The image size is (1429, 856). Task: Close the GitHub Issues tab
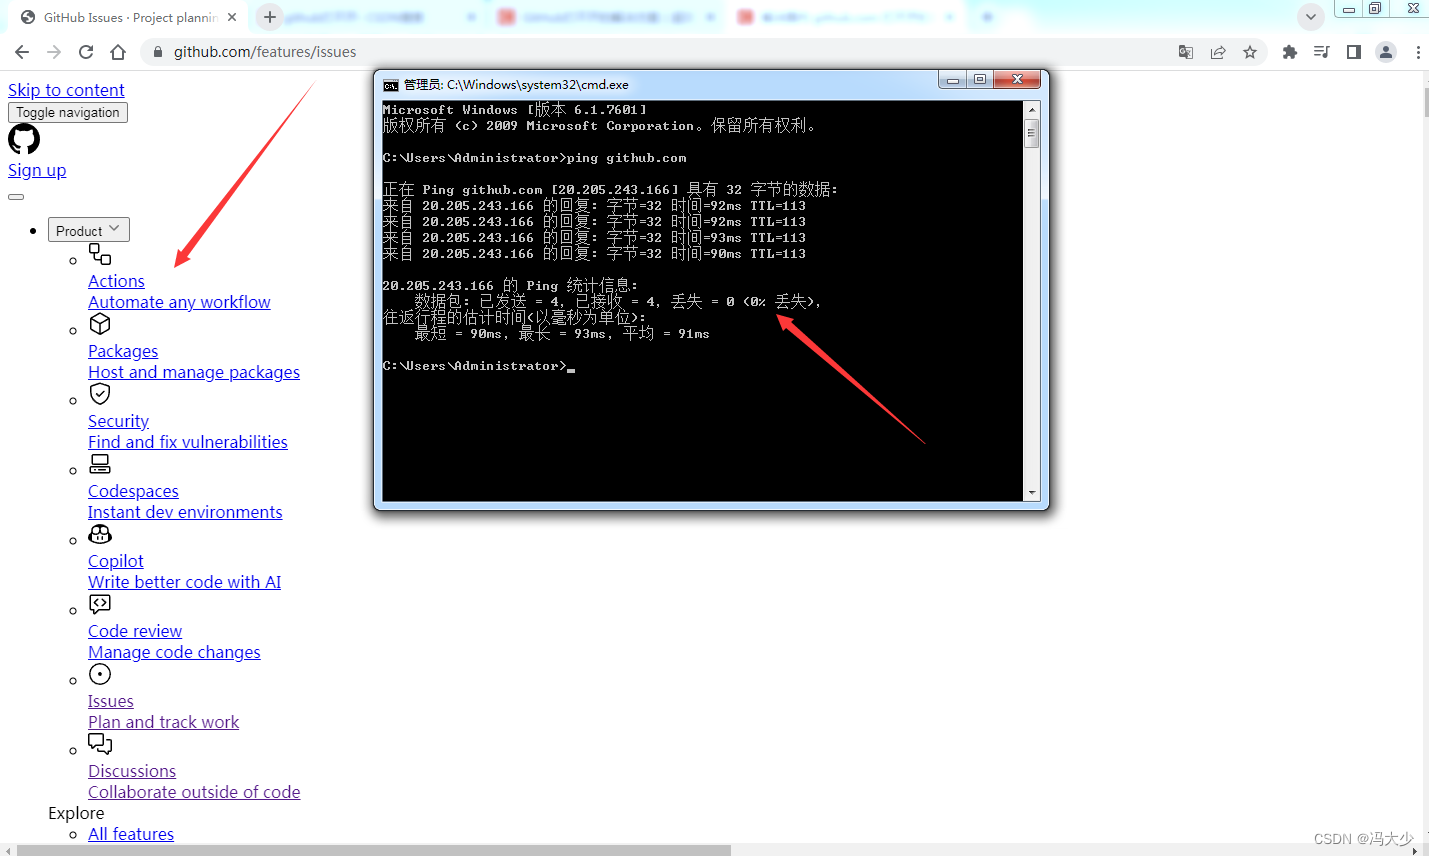(x=232, y=17)
